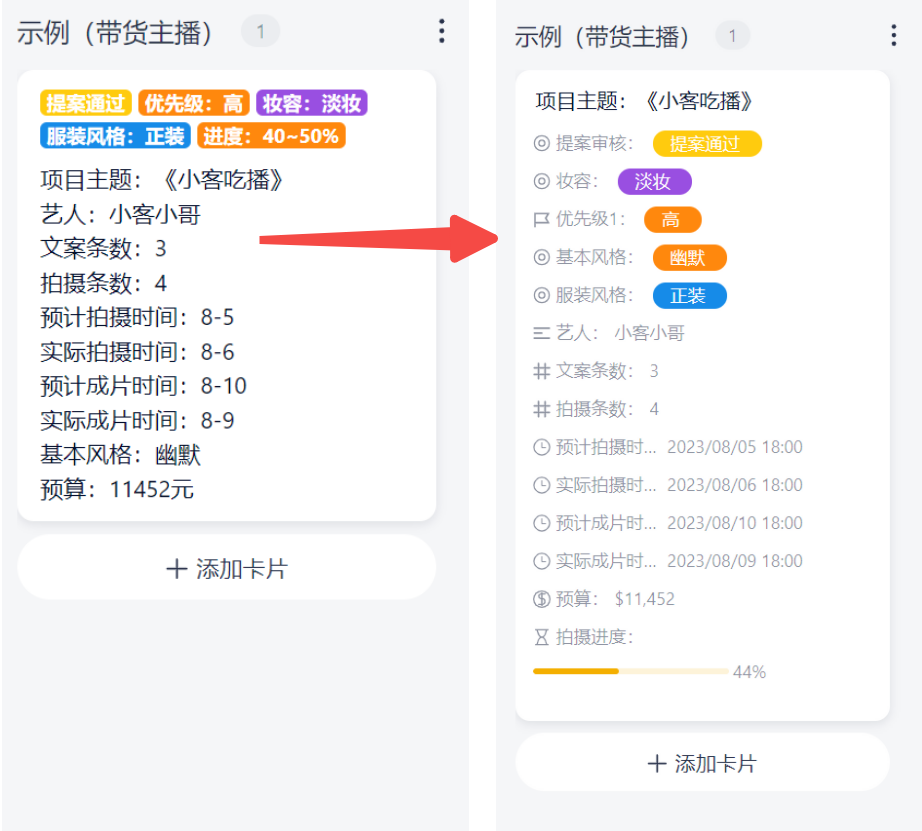Image resolution: width=922 pixels, height=831 pixels.
Task: Open the left column's three-dot menu
Action: point(441,32)
